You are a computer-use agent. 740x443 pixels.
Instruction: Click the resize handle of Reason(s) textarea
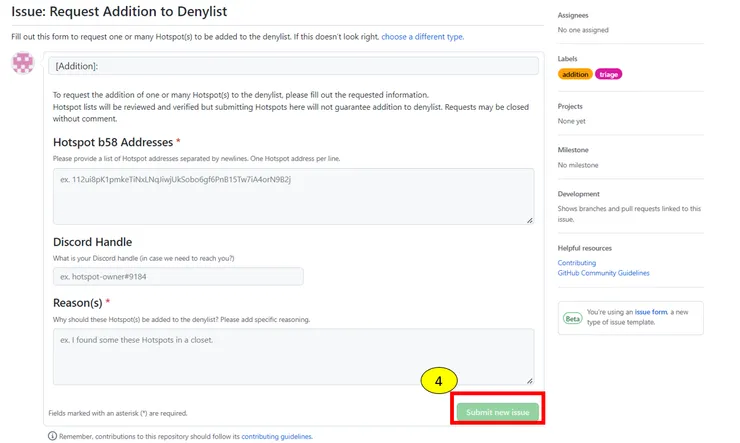point(529,380)
